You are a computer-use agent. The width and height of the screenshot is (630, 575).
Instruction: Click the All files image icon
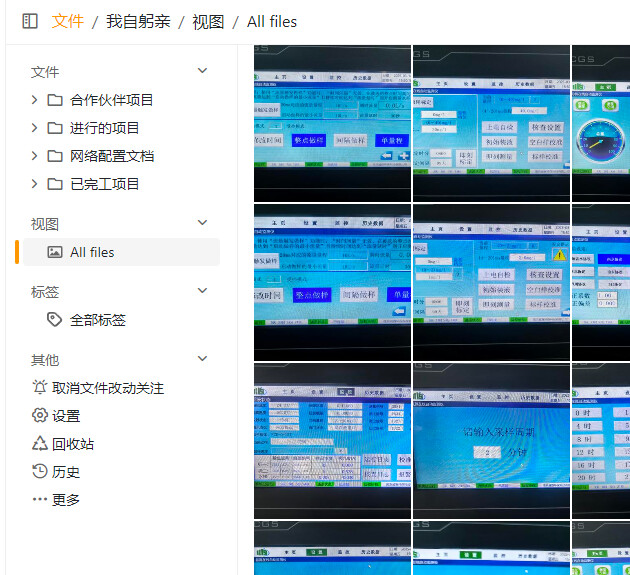pyautogui.click(x=55, y=252)
